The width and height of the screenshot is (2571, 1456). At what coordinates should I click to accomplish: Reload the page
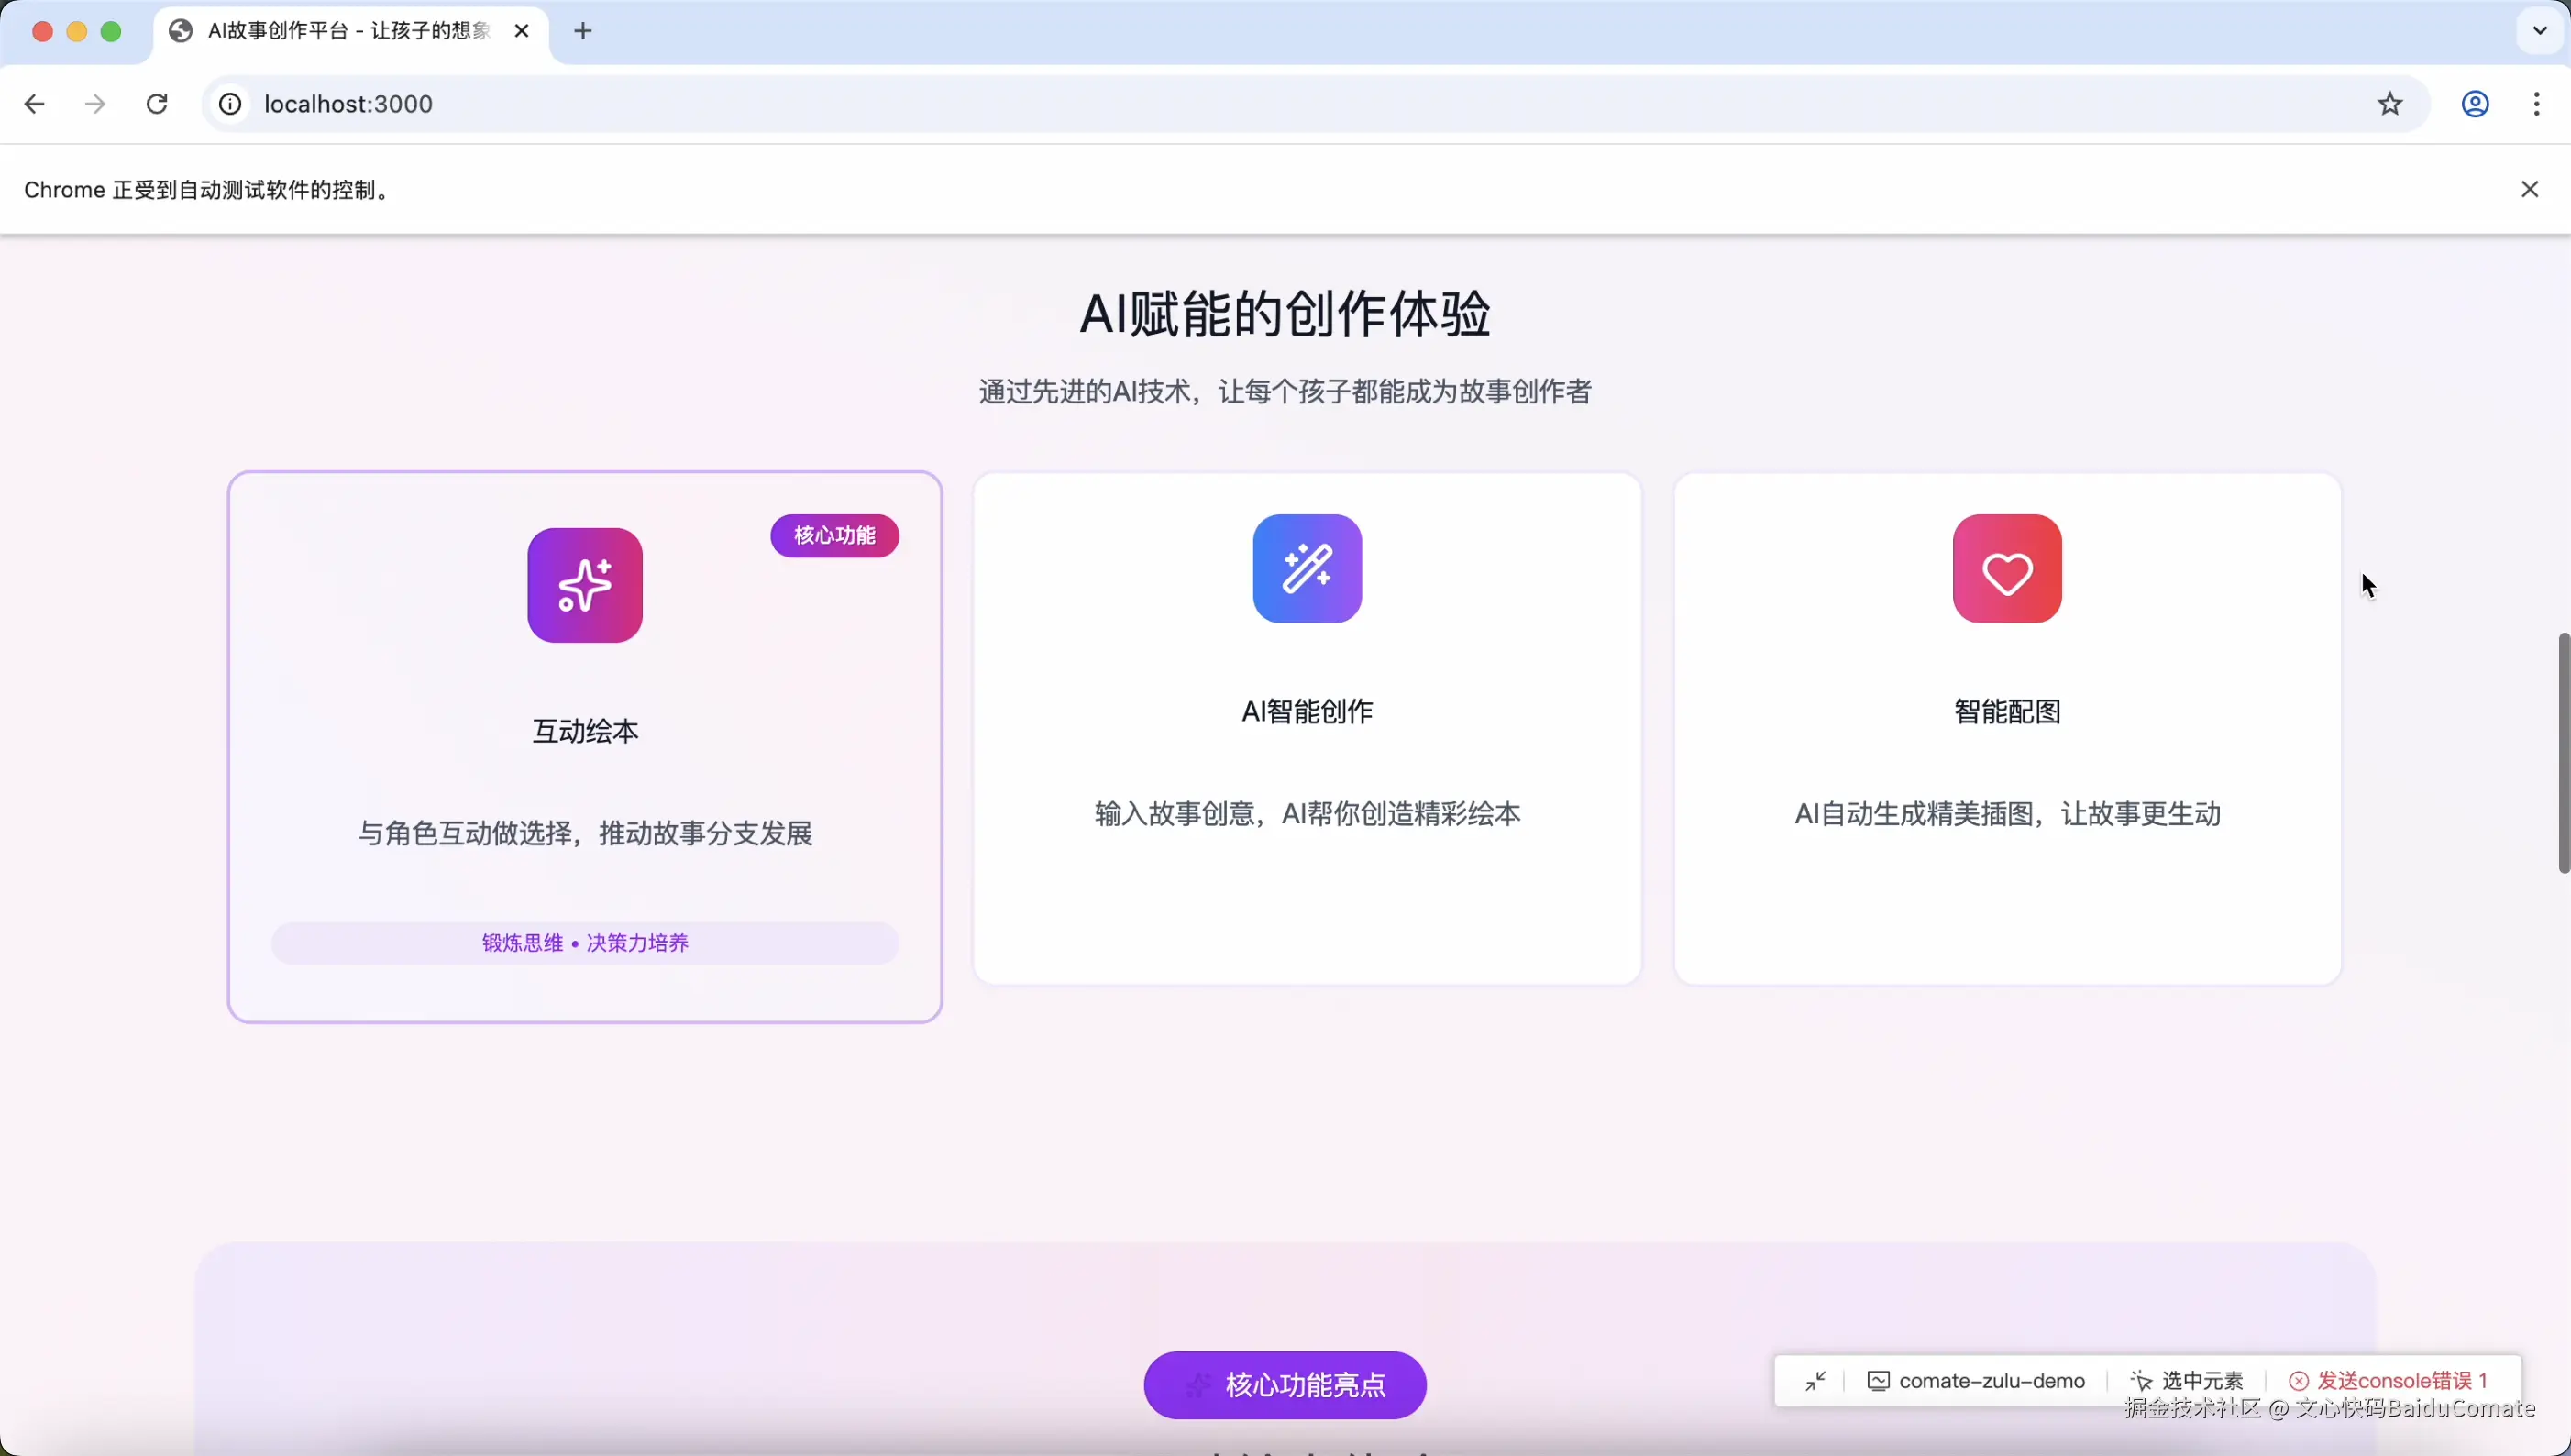[157, 104]
